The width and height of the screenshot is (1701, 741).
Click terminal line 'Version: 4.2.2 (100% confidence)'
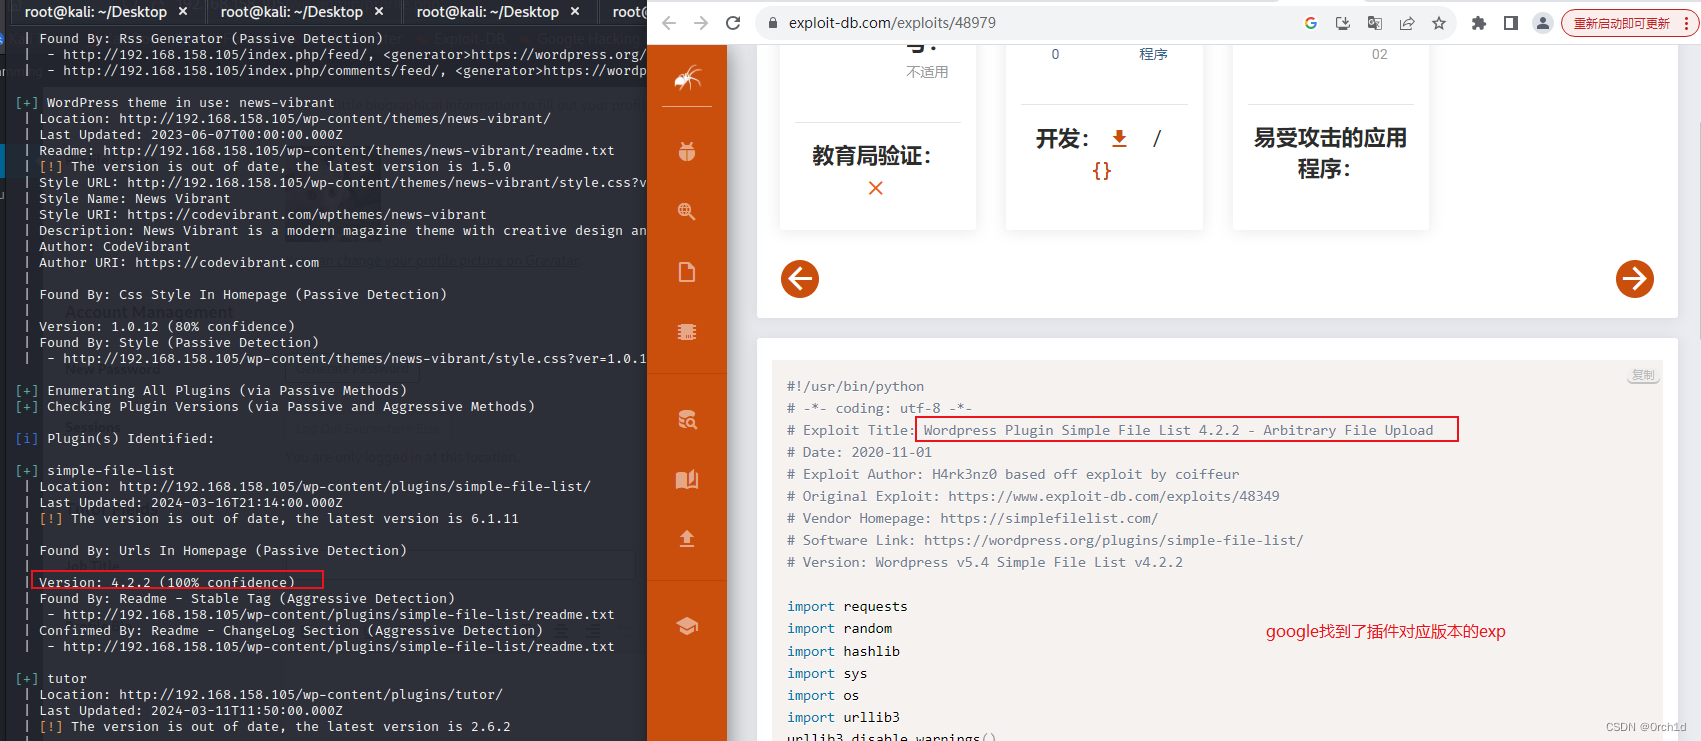point(167,582)
